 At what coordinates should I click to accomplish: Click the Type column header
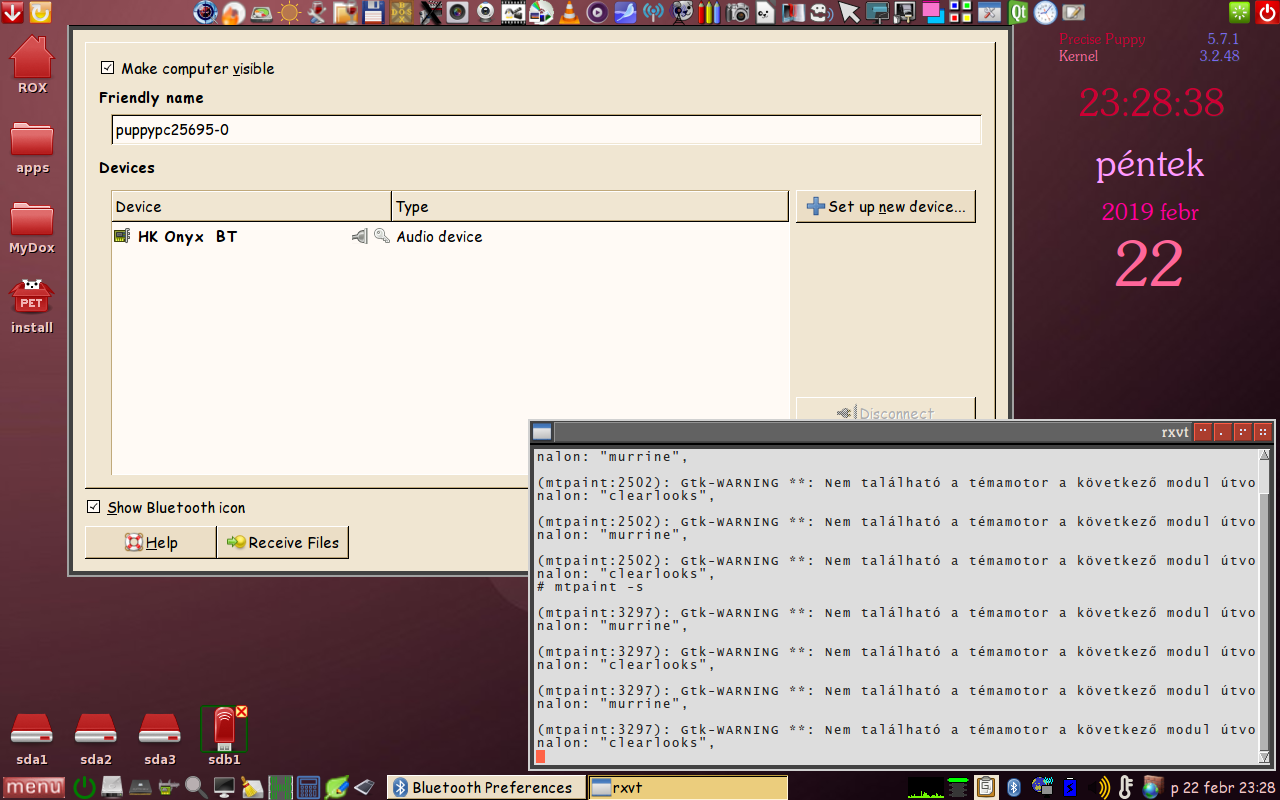590,207
